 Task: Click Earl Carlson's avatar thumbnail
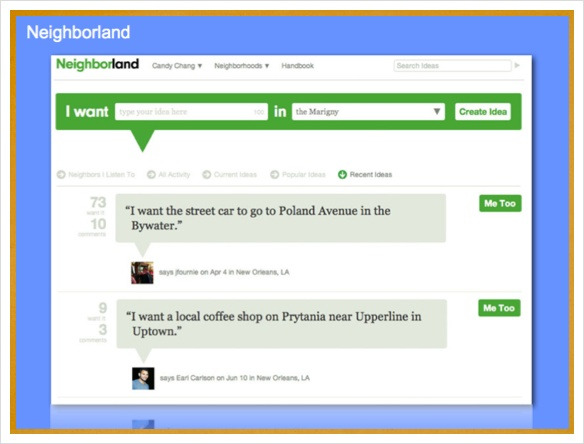tap(143, 378)
